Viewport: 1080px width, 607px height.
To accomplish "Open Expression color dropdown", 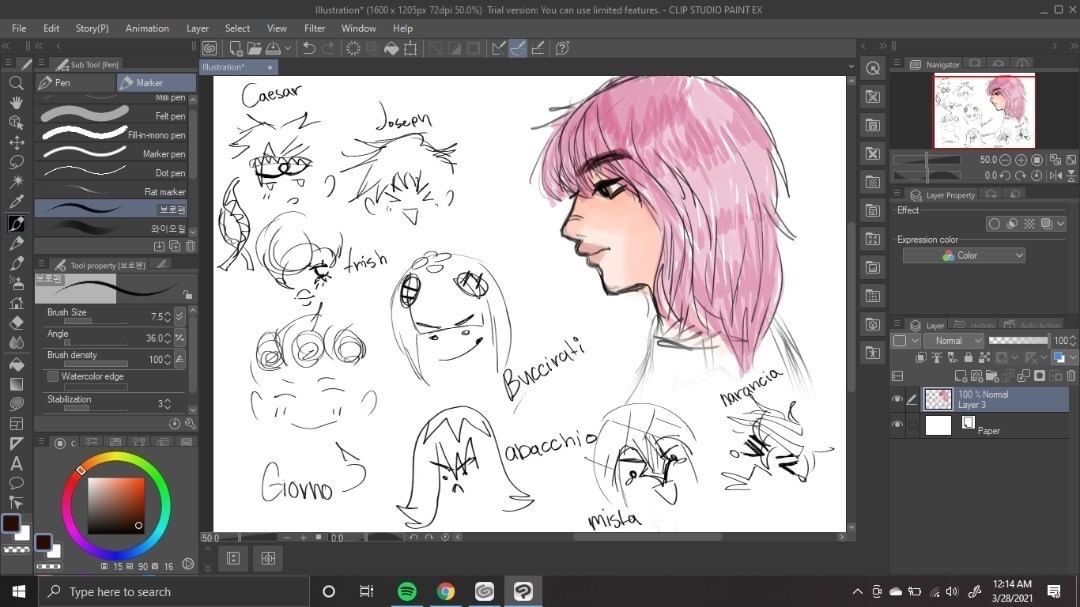I will click(964, 256).
